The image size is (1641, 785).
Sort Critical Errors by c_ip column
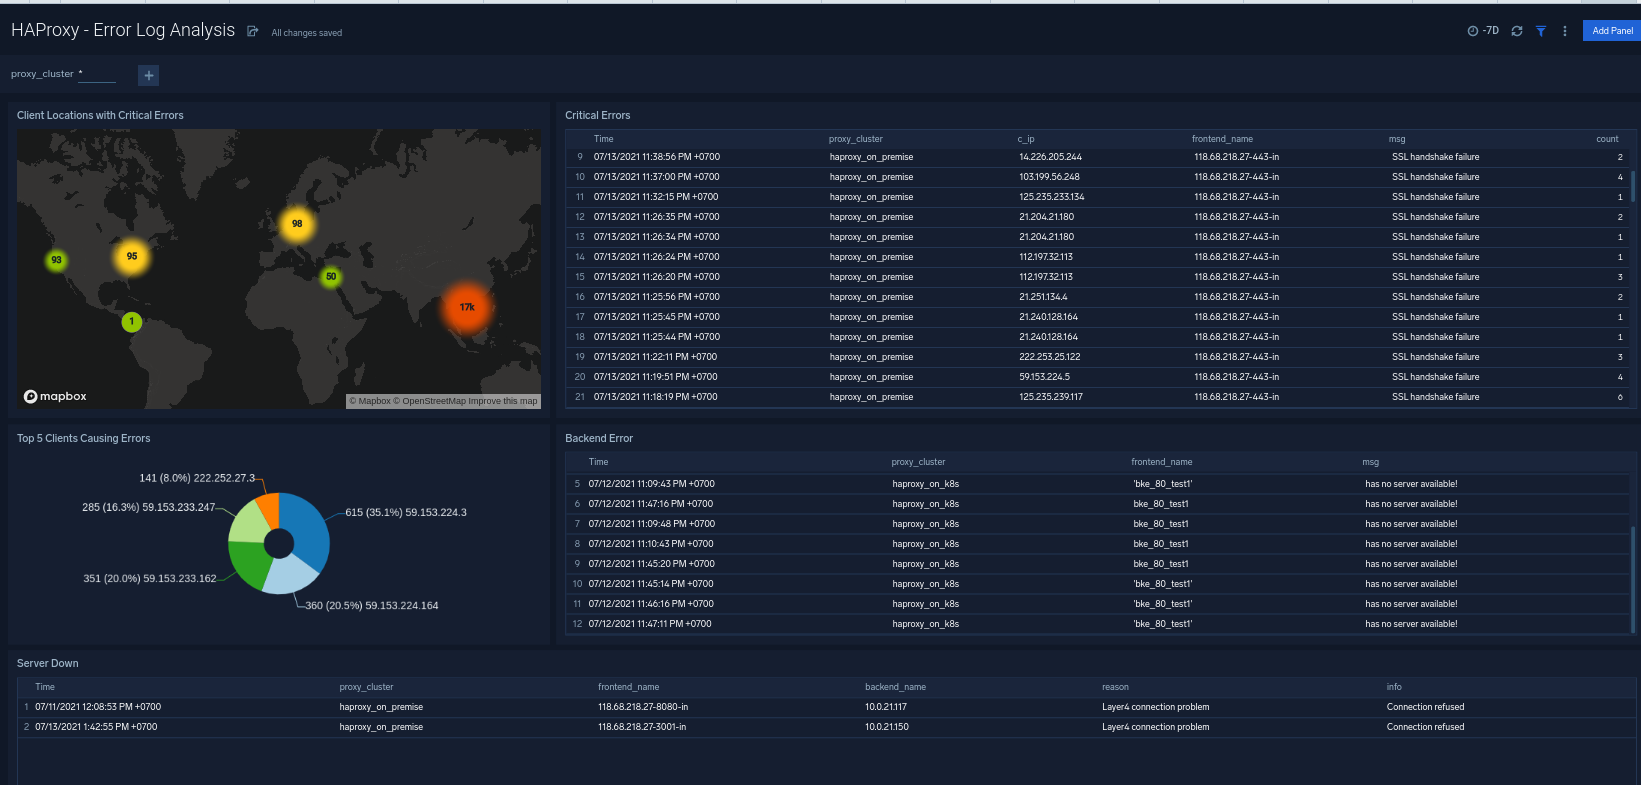pyautogui.click(x=1026, y=139)
